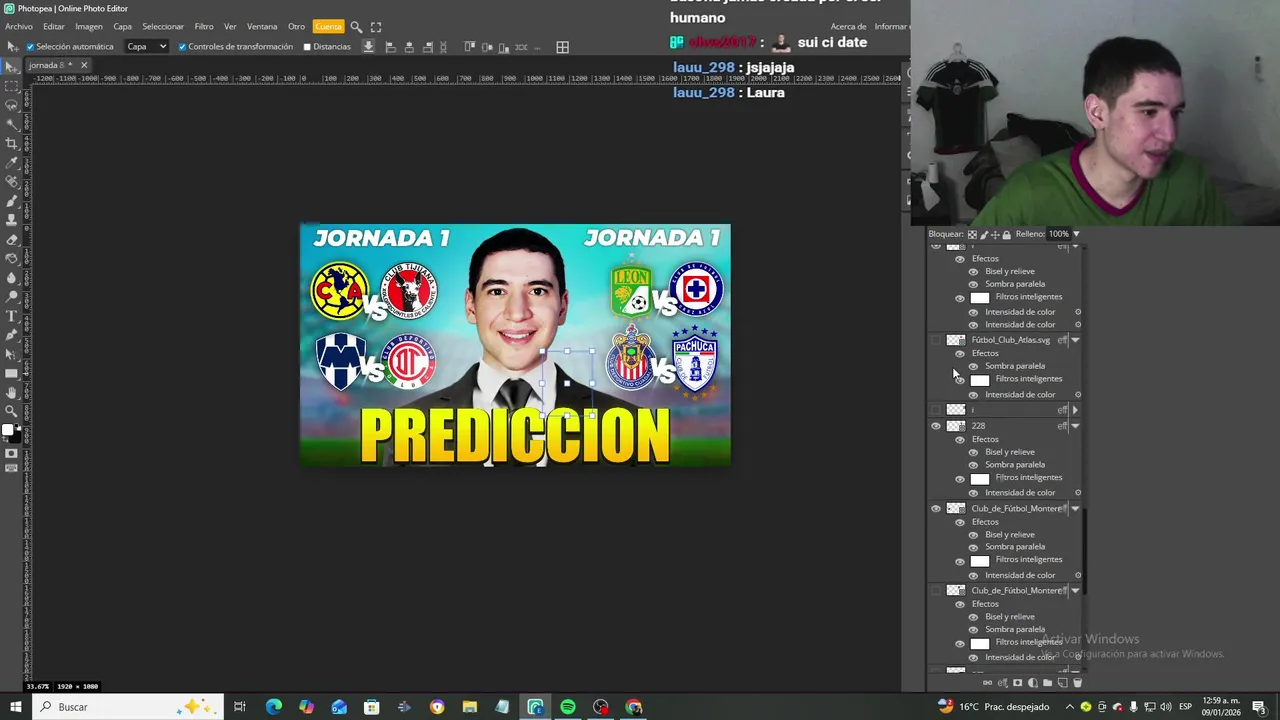Toggle Quick Mask mode icon
The width and height of the screenshot is (1280, 720).
(12, 453)
